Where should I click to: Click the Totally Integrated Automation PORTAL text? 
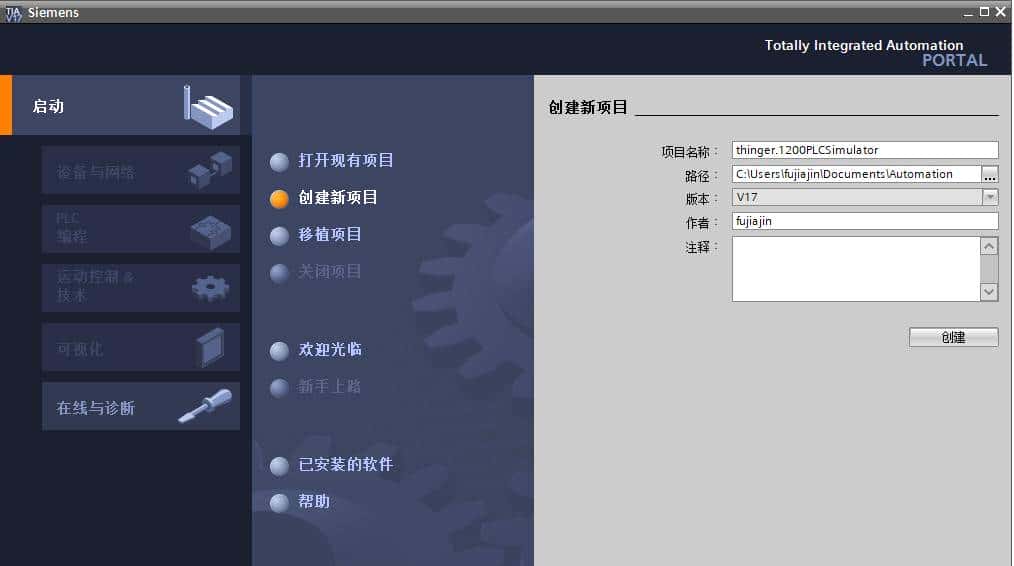point(876,53)
